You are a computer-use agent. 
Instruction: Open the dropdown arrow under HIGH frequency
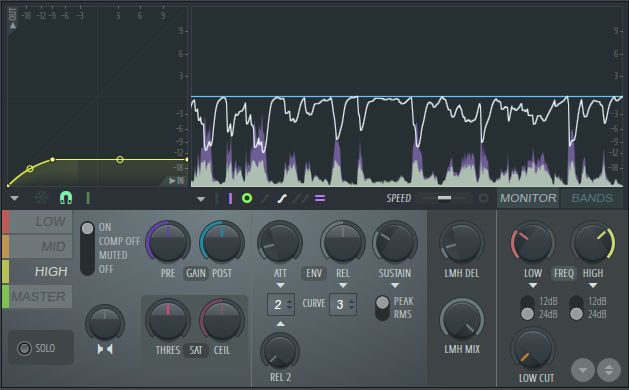pyautogui.click(x=593, y=285)
